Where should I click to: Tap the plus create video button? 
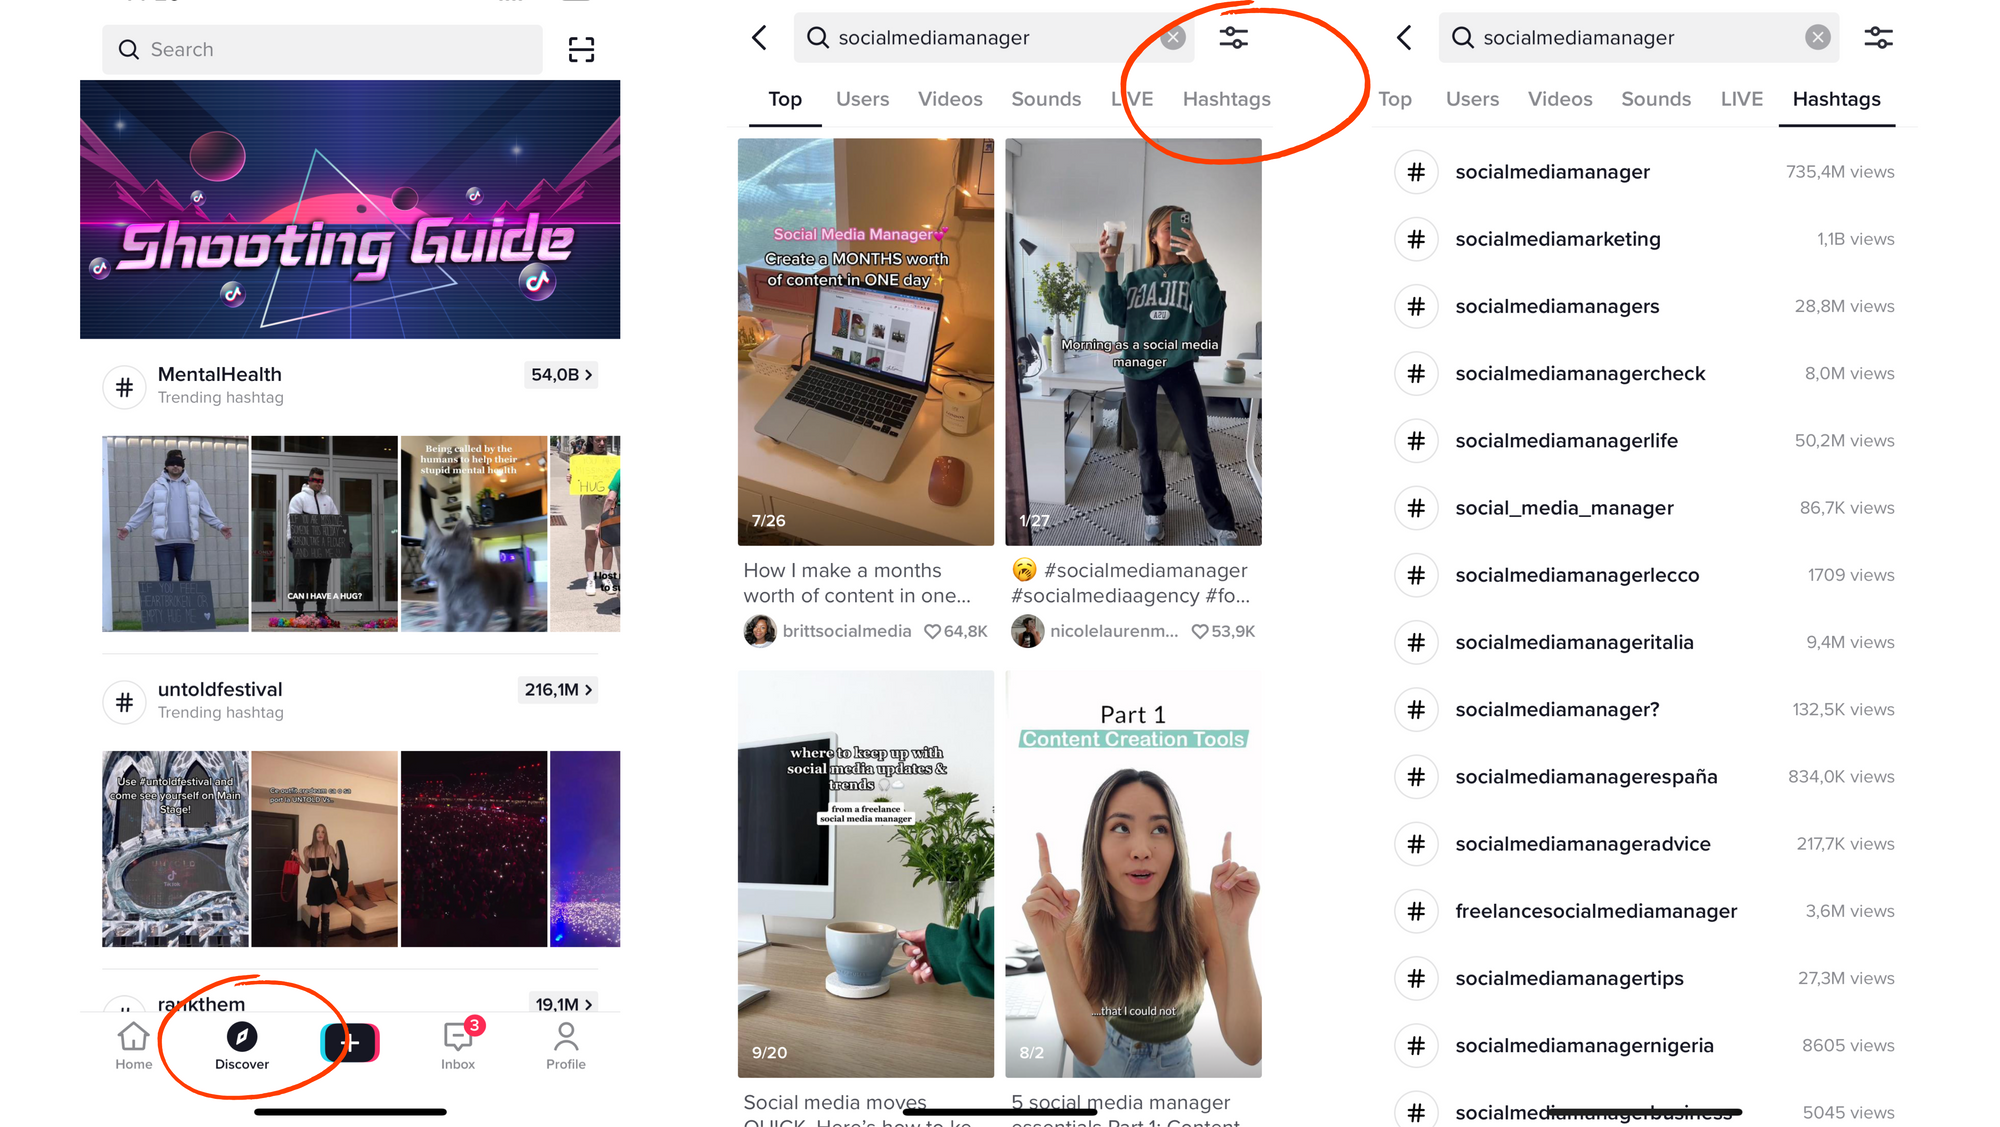[x=350, y=1043]
